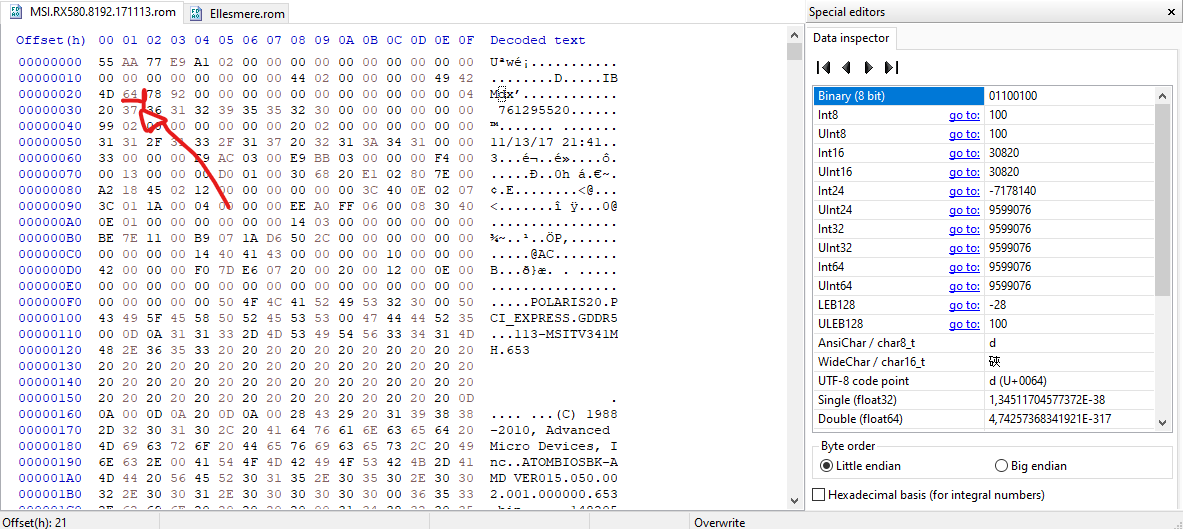1183x529 pixels.
Task: Click decoded text MD VER015.050.00
Action: pos(554,478)
